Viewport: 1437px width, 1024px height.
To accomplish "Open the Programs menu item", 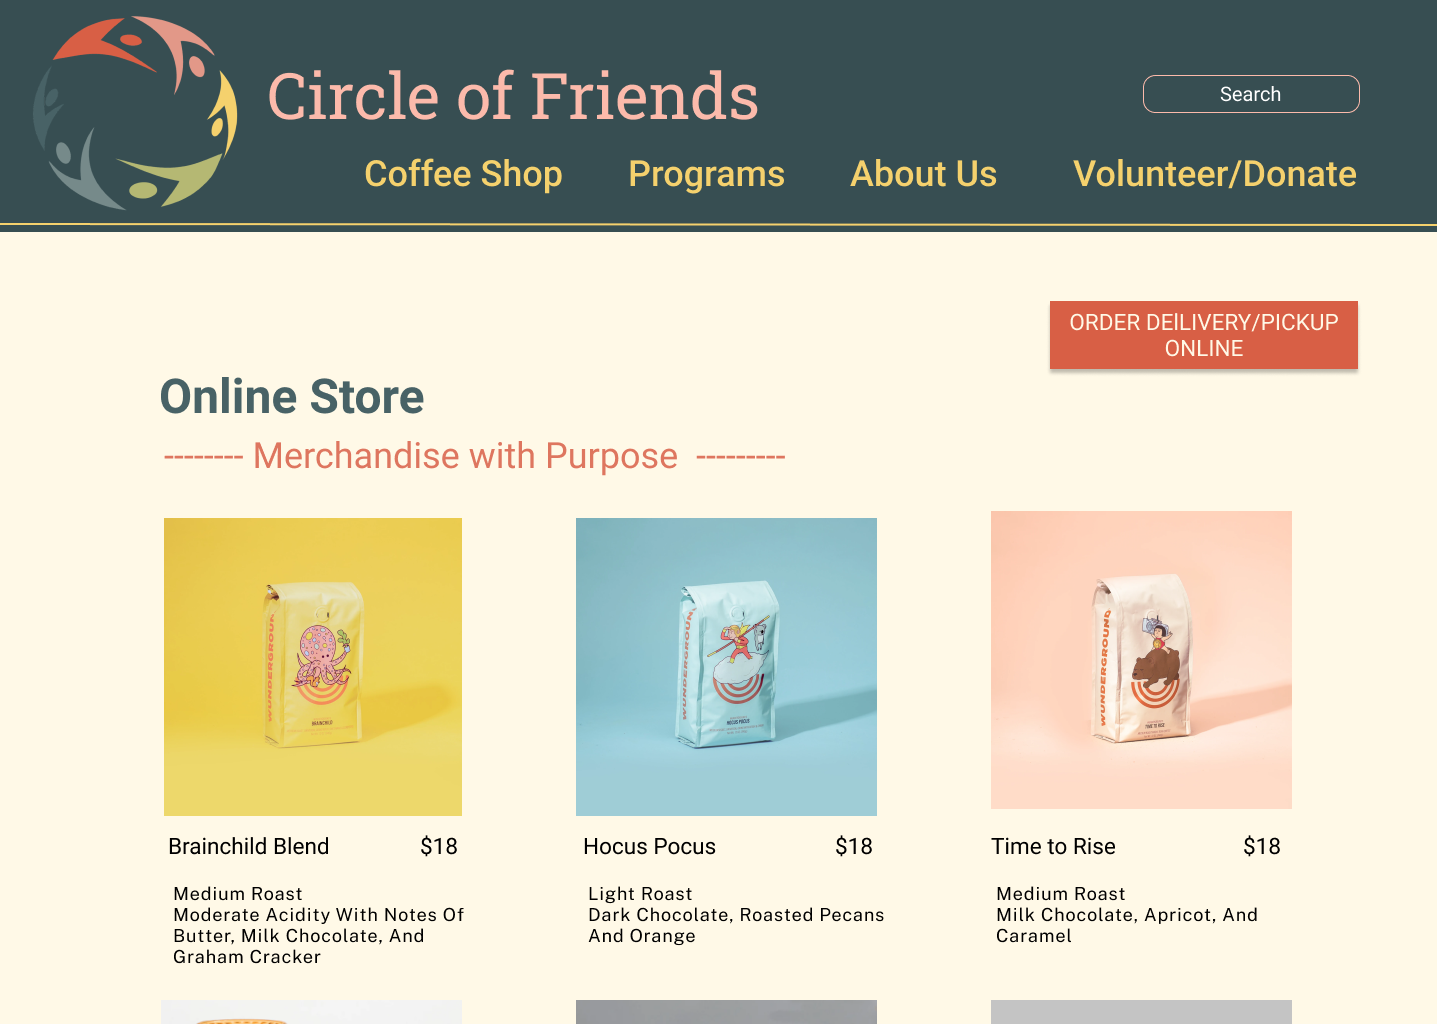I will [706, 174].
